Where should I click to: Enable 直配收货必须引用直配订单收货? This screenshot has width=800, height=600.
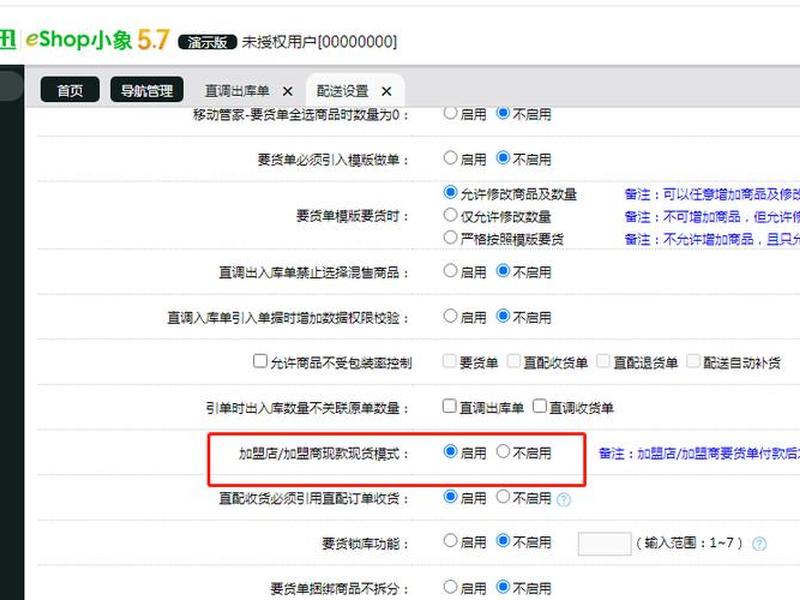click(450, 496)
